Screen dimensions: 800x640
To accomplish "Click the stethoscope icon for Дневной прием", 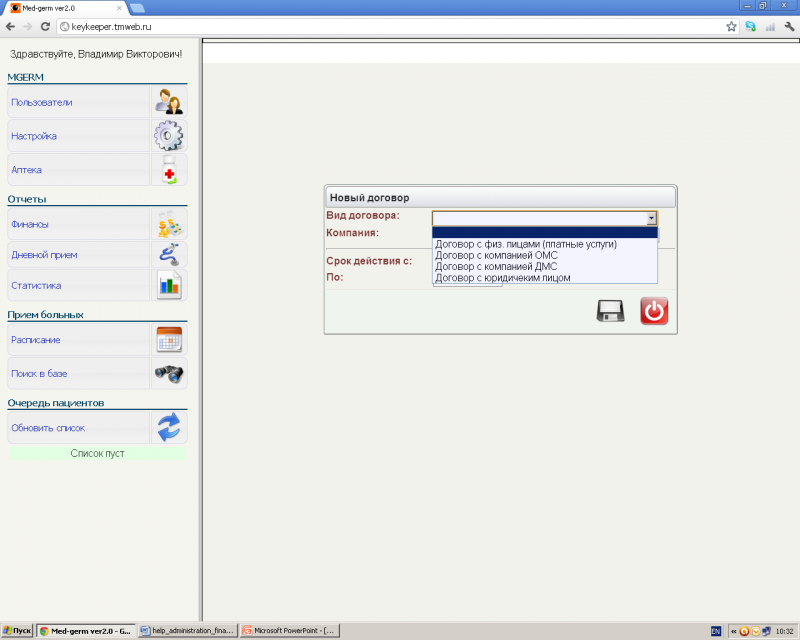I will click(168, 255).
